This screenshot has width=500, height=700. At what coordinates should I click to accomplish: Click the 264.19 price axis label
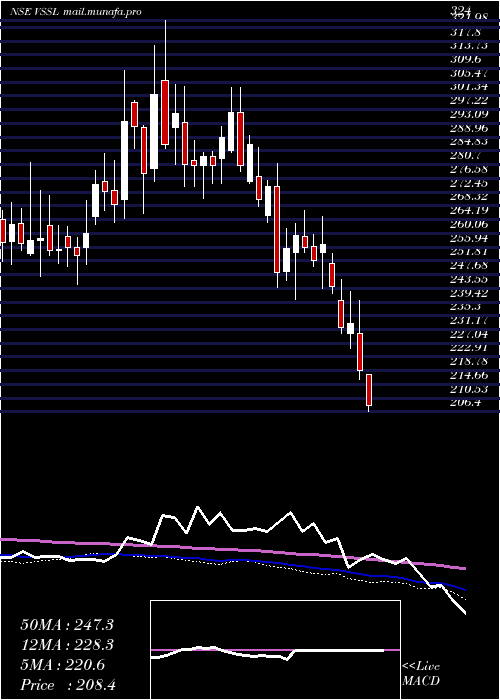coord(469,210)
